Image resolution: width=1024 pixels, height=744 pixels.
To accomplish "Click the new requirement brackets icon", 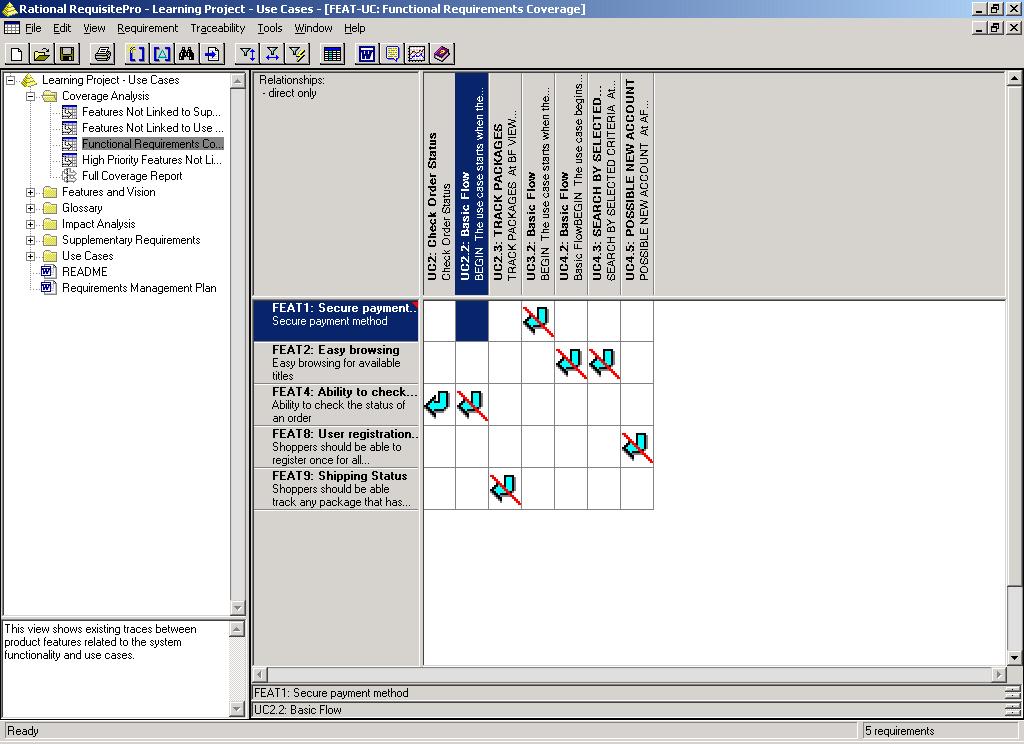I will (x=136, y=54).
